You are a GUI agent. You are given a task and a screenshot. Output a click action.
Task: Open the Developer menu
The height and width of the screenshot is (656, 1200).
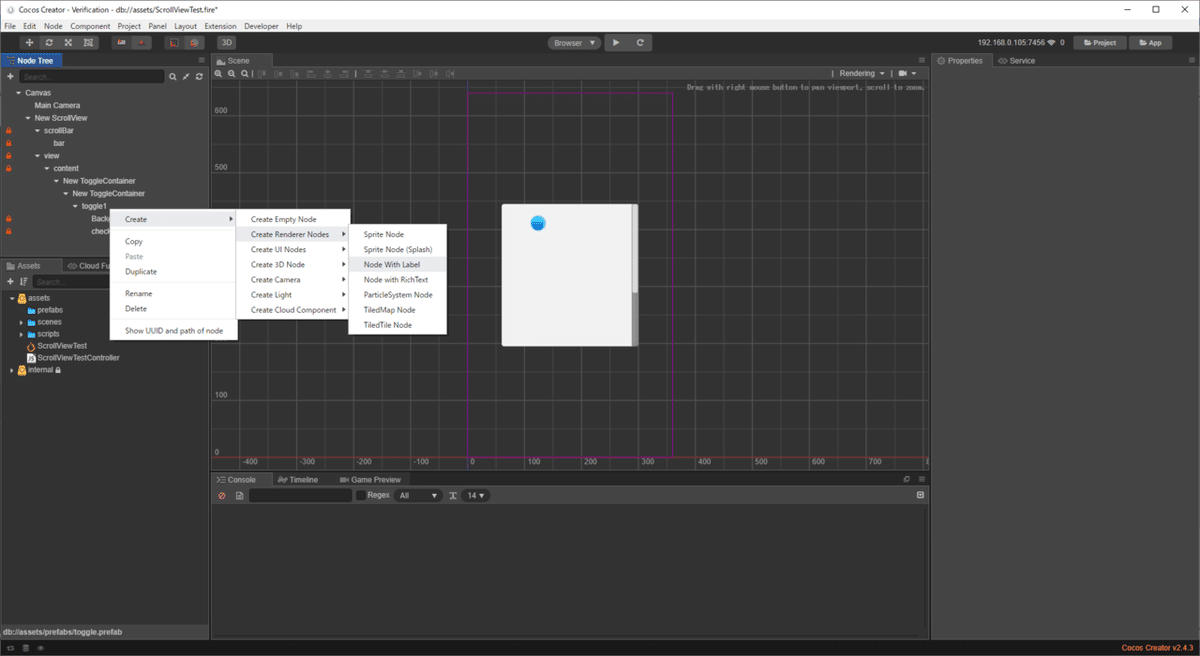[x=261, y=26]
